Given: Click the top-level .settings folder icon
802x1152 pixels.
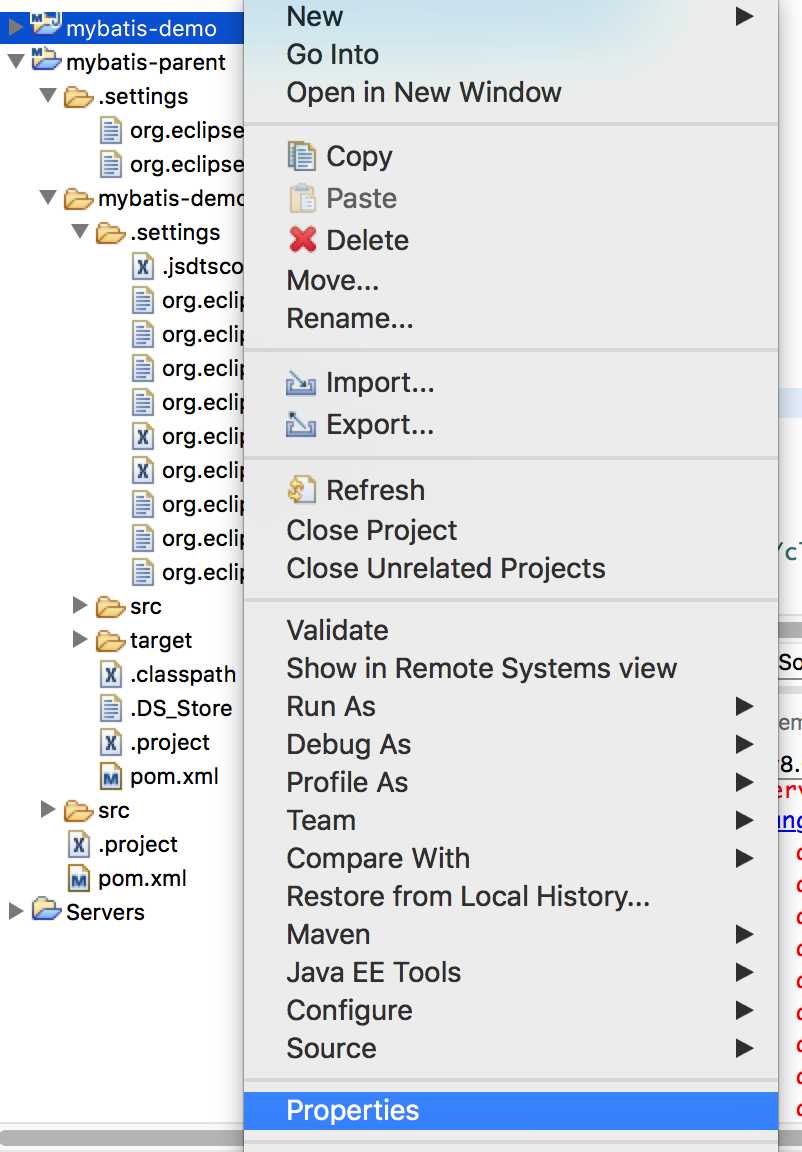Looking at the screenshot, I should click(78, 96).
